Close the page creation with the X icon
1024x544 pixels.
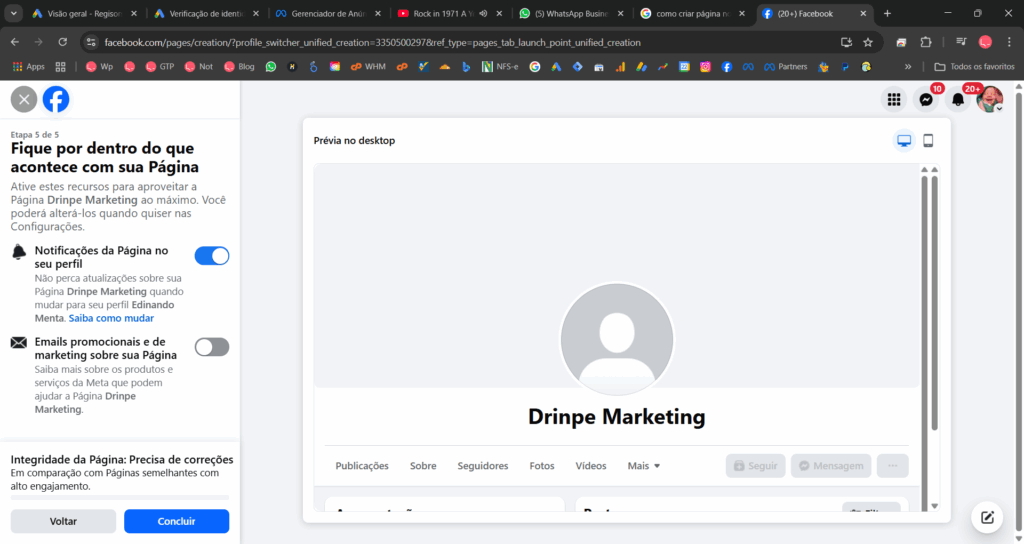coord(24,100)
